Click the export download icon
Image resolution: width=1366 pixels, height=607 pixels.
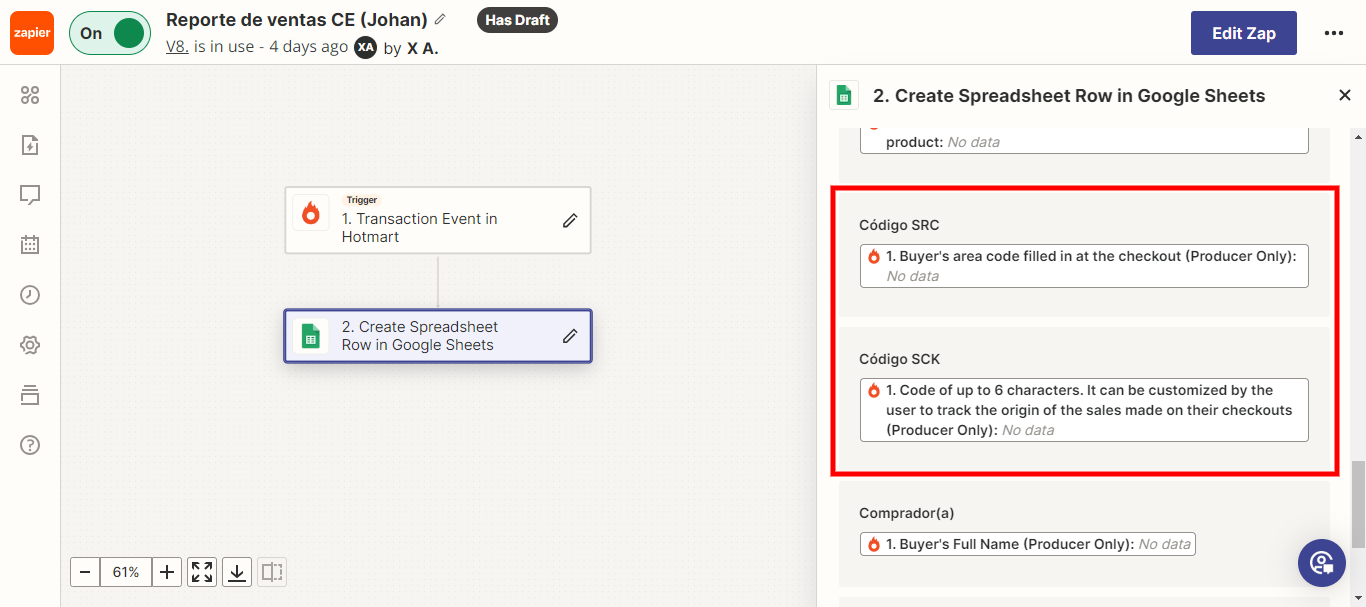237,572
